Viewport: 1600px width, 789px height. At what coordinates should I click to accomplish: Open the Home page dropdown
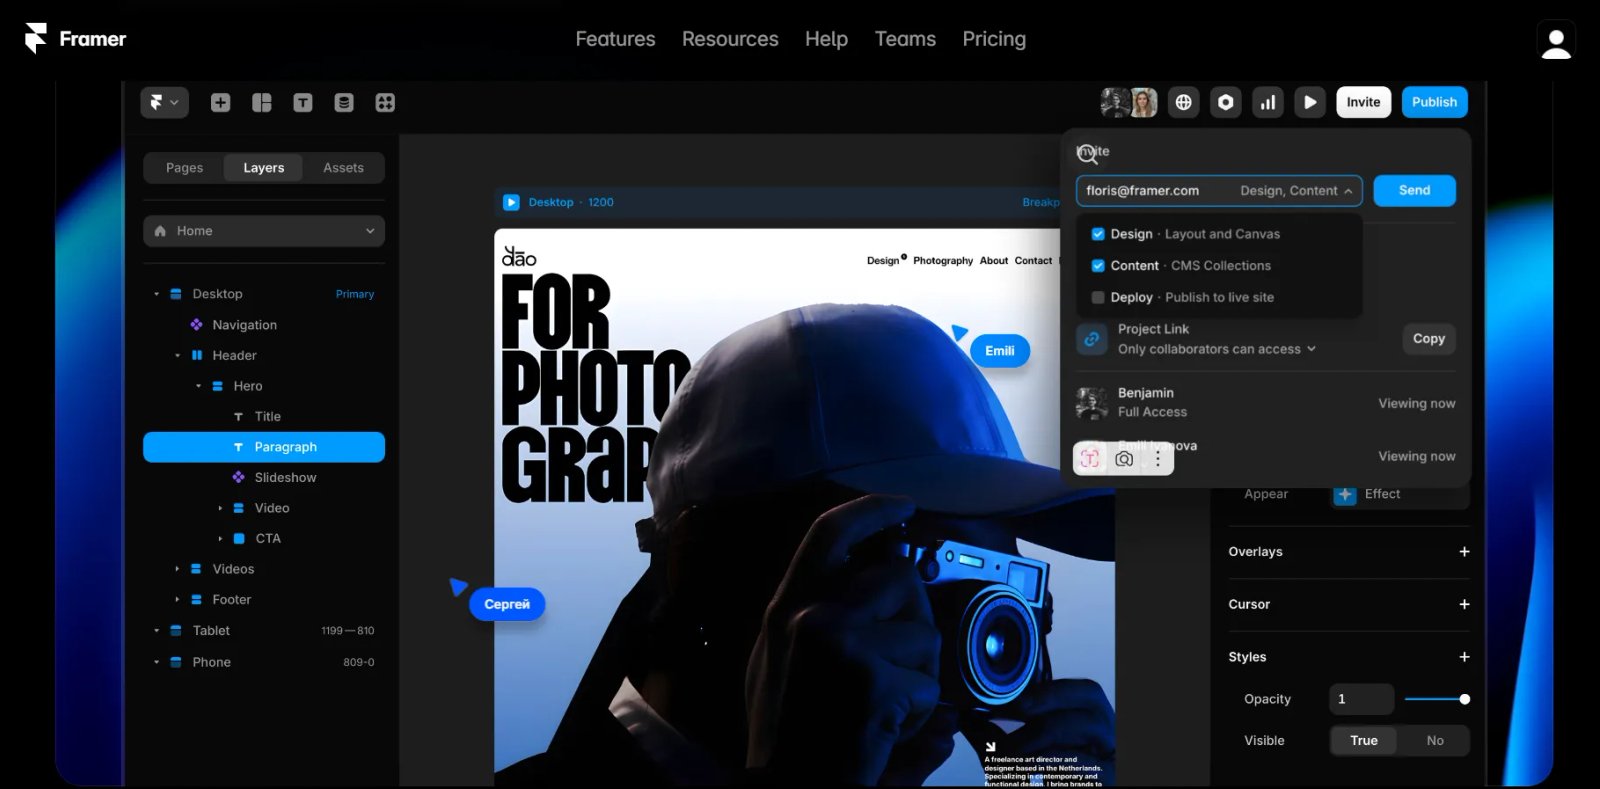[x=264, y=231]
